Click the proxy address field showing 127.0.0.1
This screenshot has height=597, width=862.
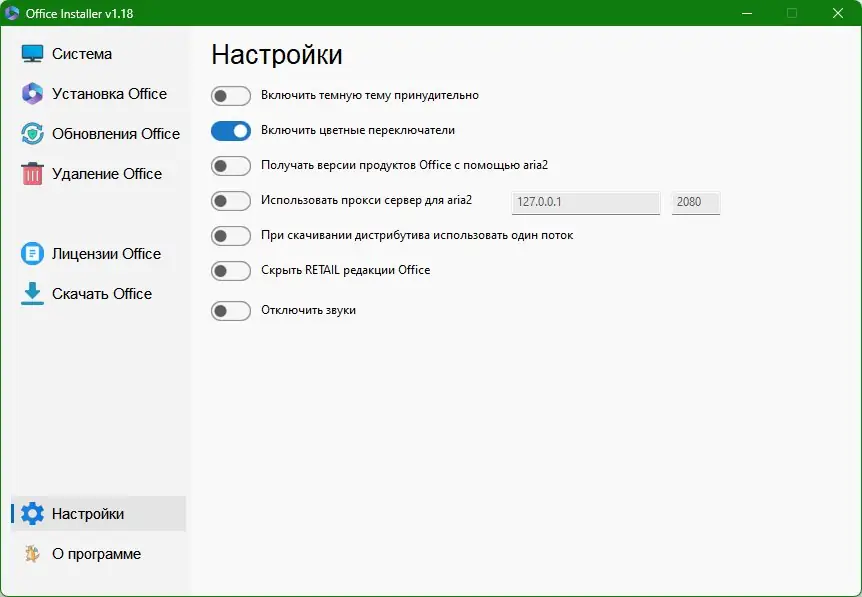tap(585, 201)
